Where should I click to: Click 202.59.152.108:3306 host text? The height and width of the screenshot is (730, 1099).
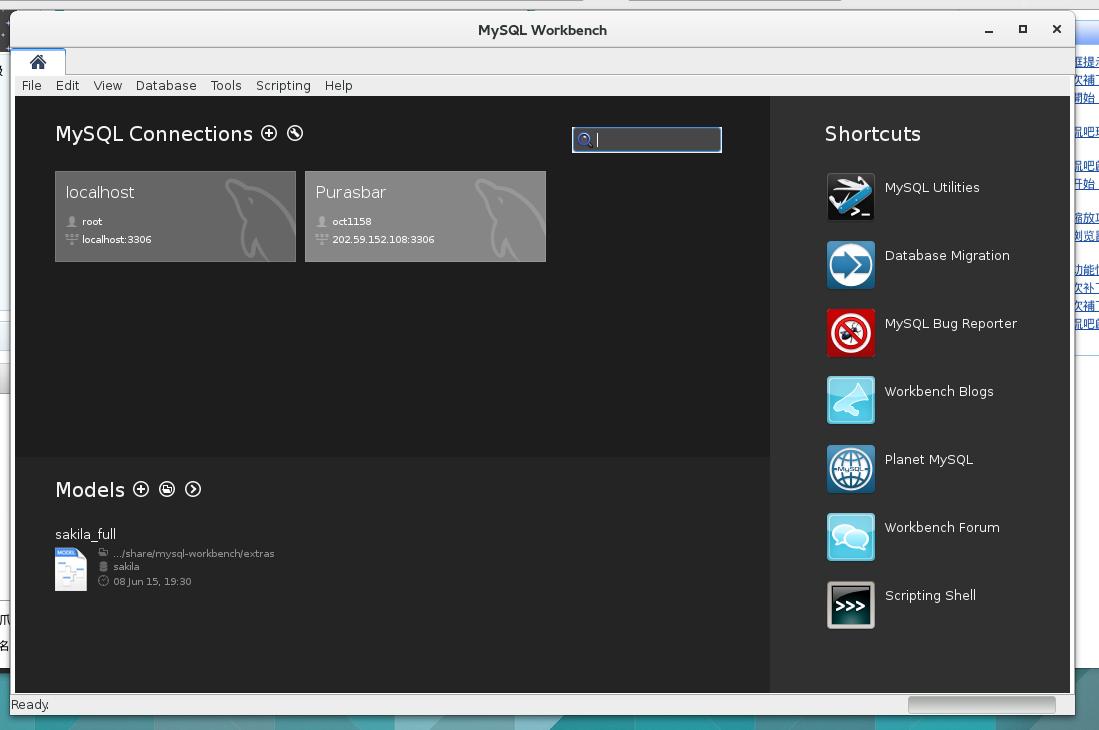383,239
